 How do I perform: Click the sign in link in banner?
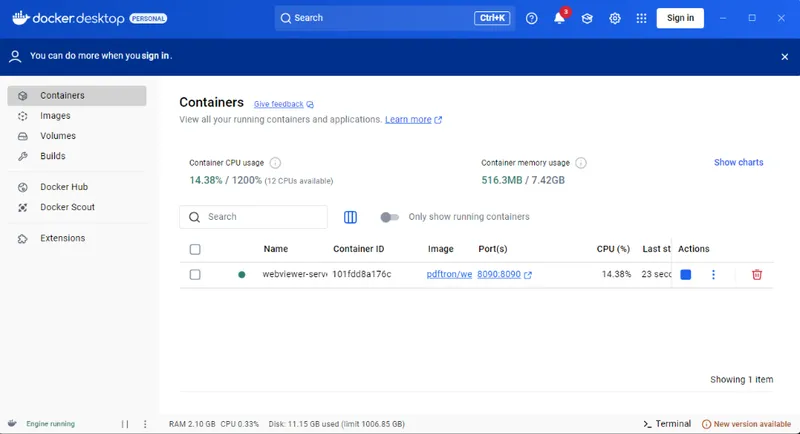click(155, 56)
